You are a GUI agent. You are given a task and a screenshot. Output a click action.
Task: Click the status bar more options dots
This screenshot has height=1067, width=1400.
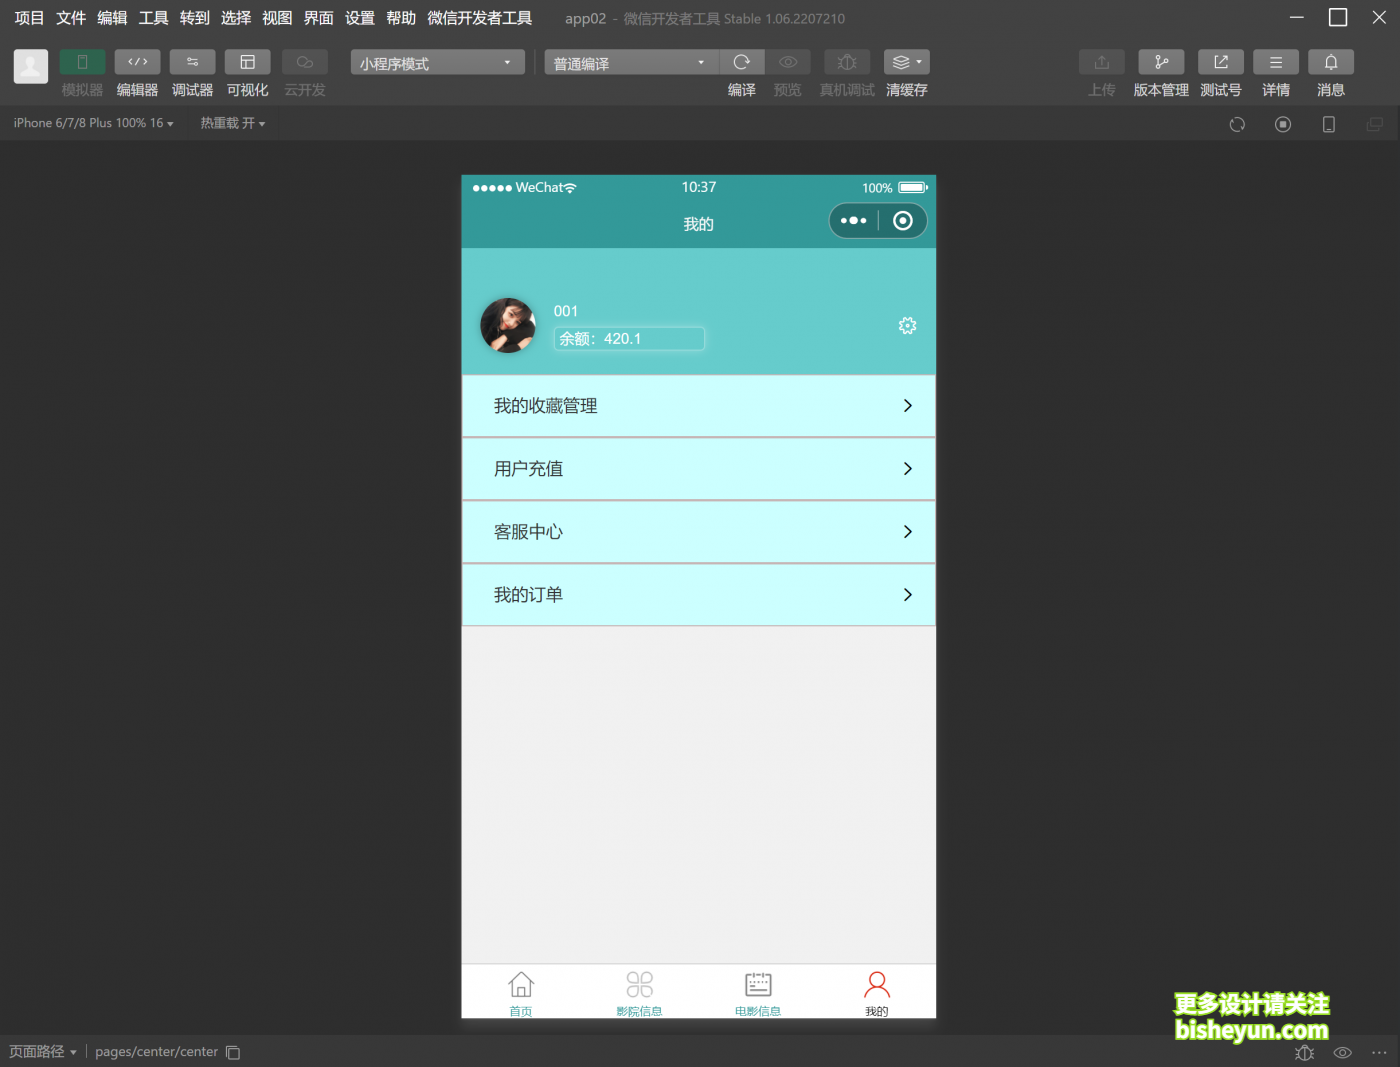pyautogui.click(x=1379, y=1052)
